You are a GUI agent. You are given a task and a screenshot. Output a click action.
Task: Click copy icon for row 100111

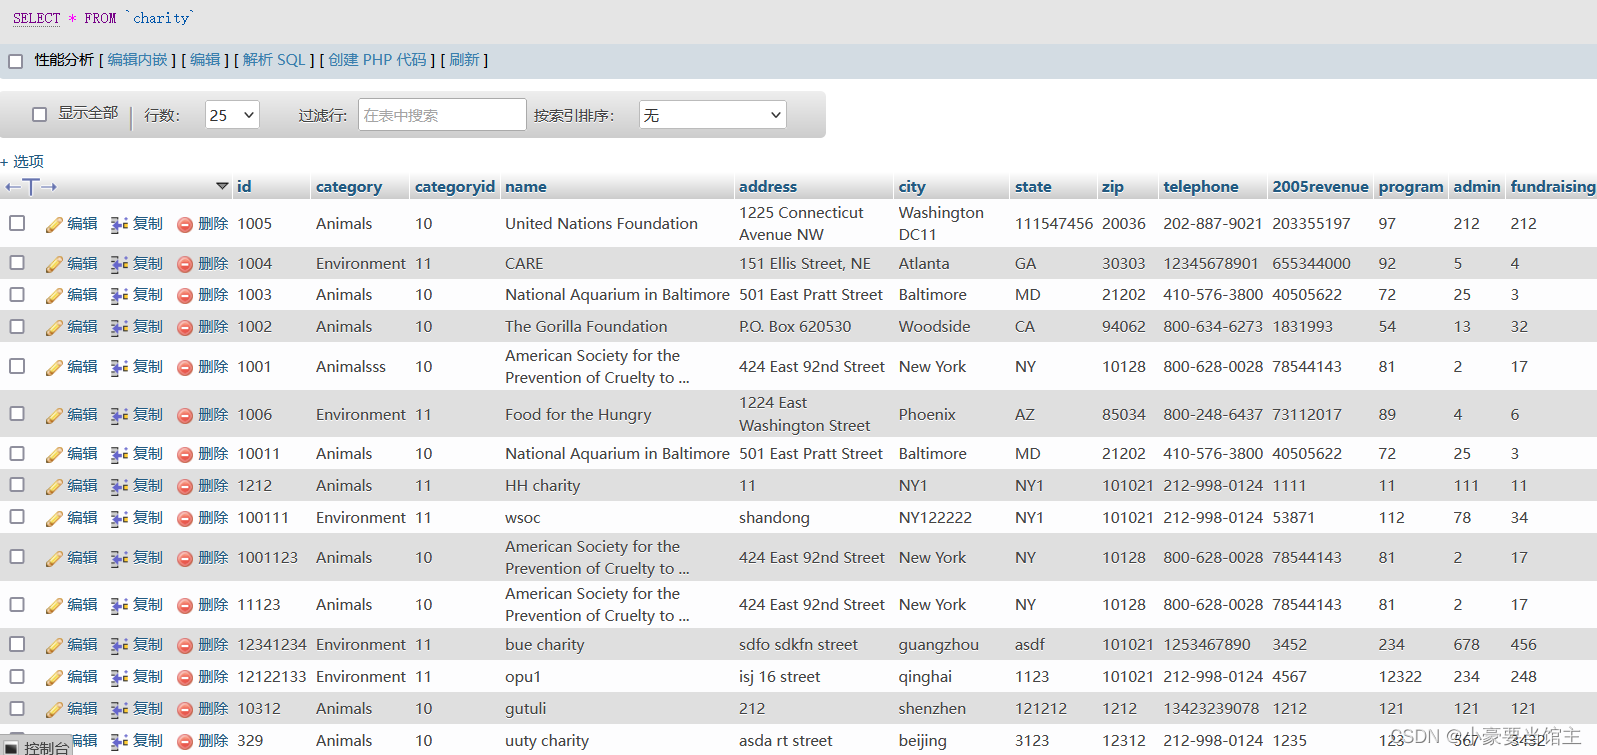click(x=119, y=519)
